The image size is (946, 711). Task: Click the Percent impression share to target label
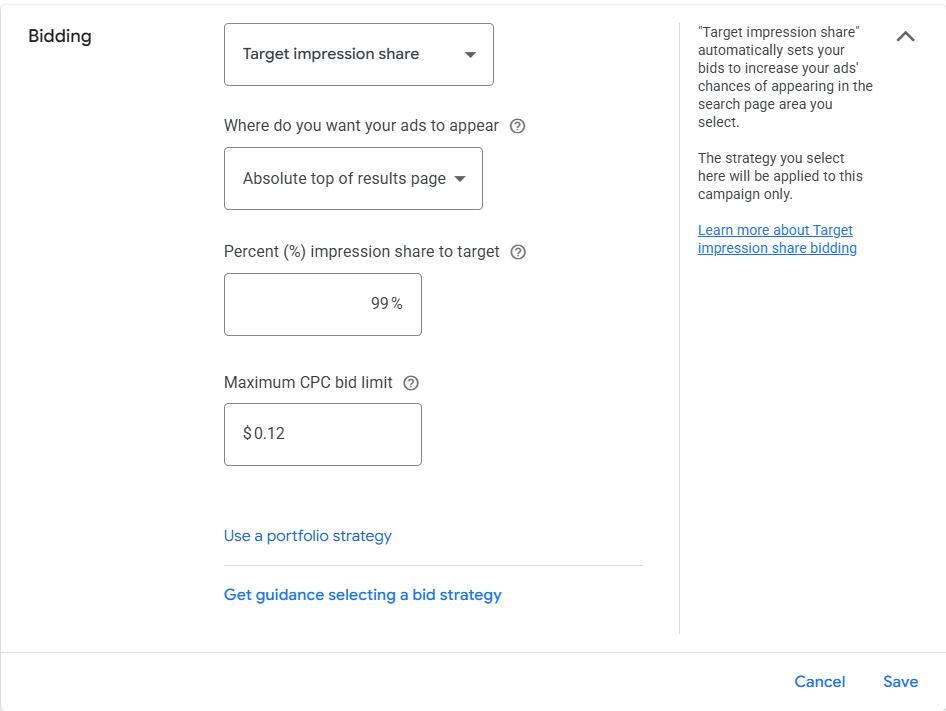pos(362,252)
